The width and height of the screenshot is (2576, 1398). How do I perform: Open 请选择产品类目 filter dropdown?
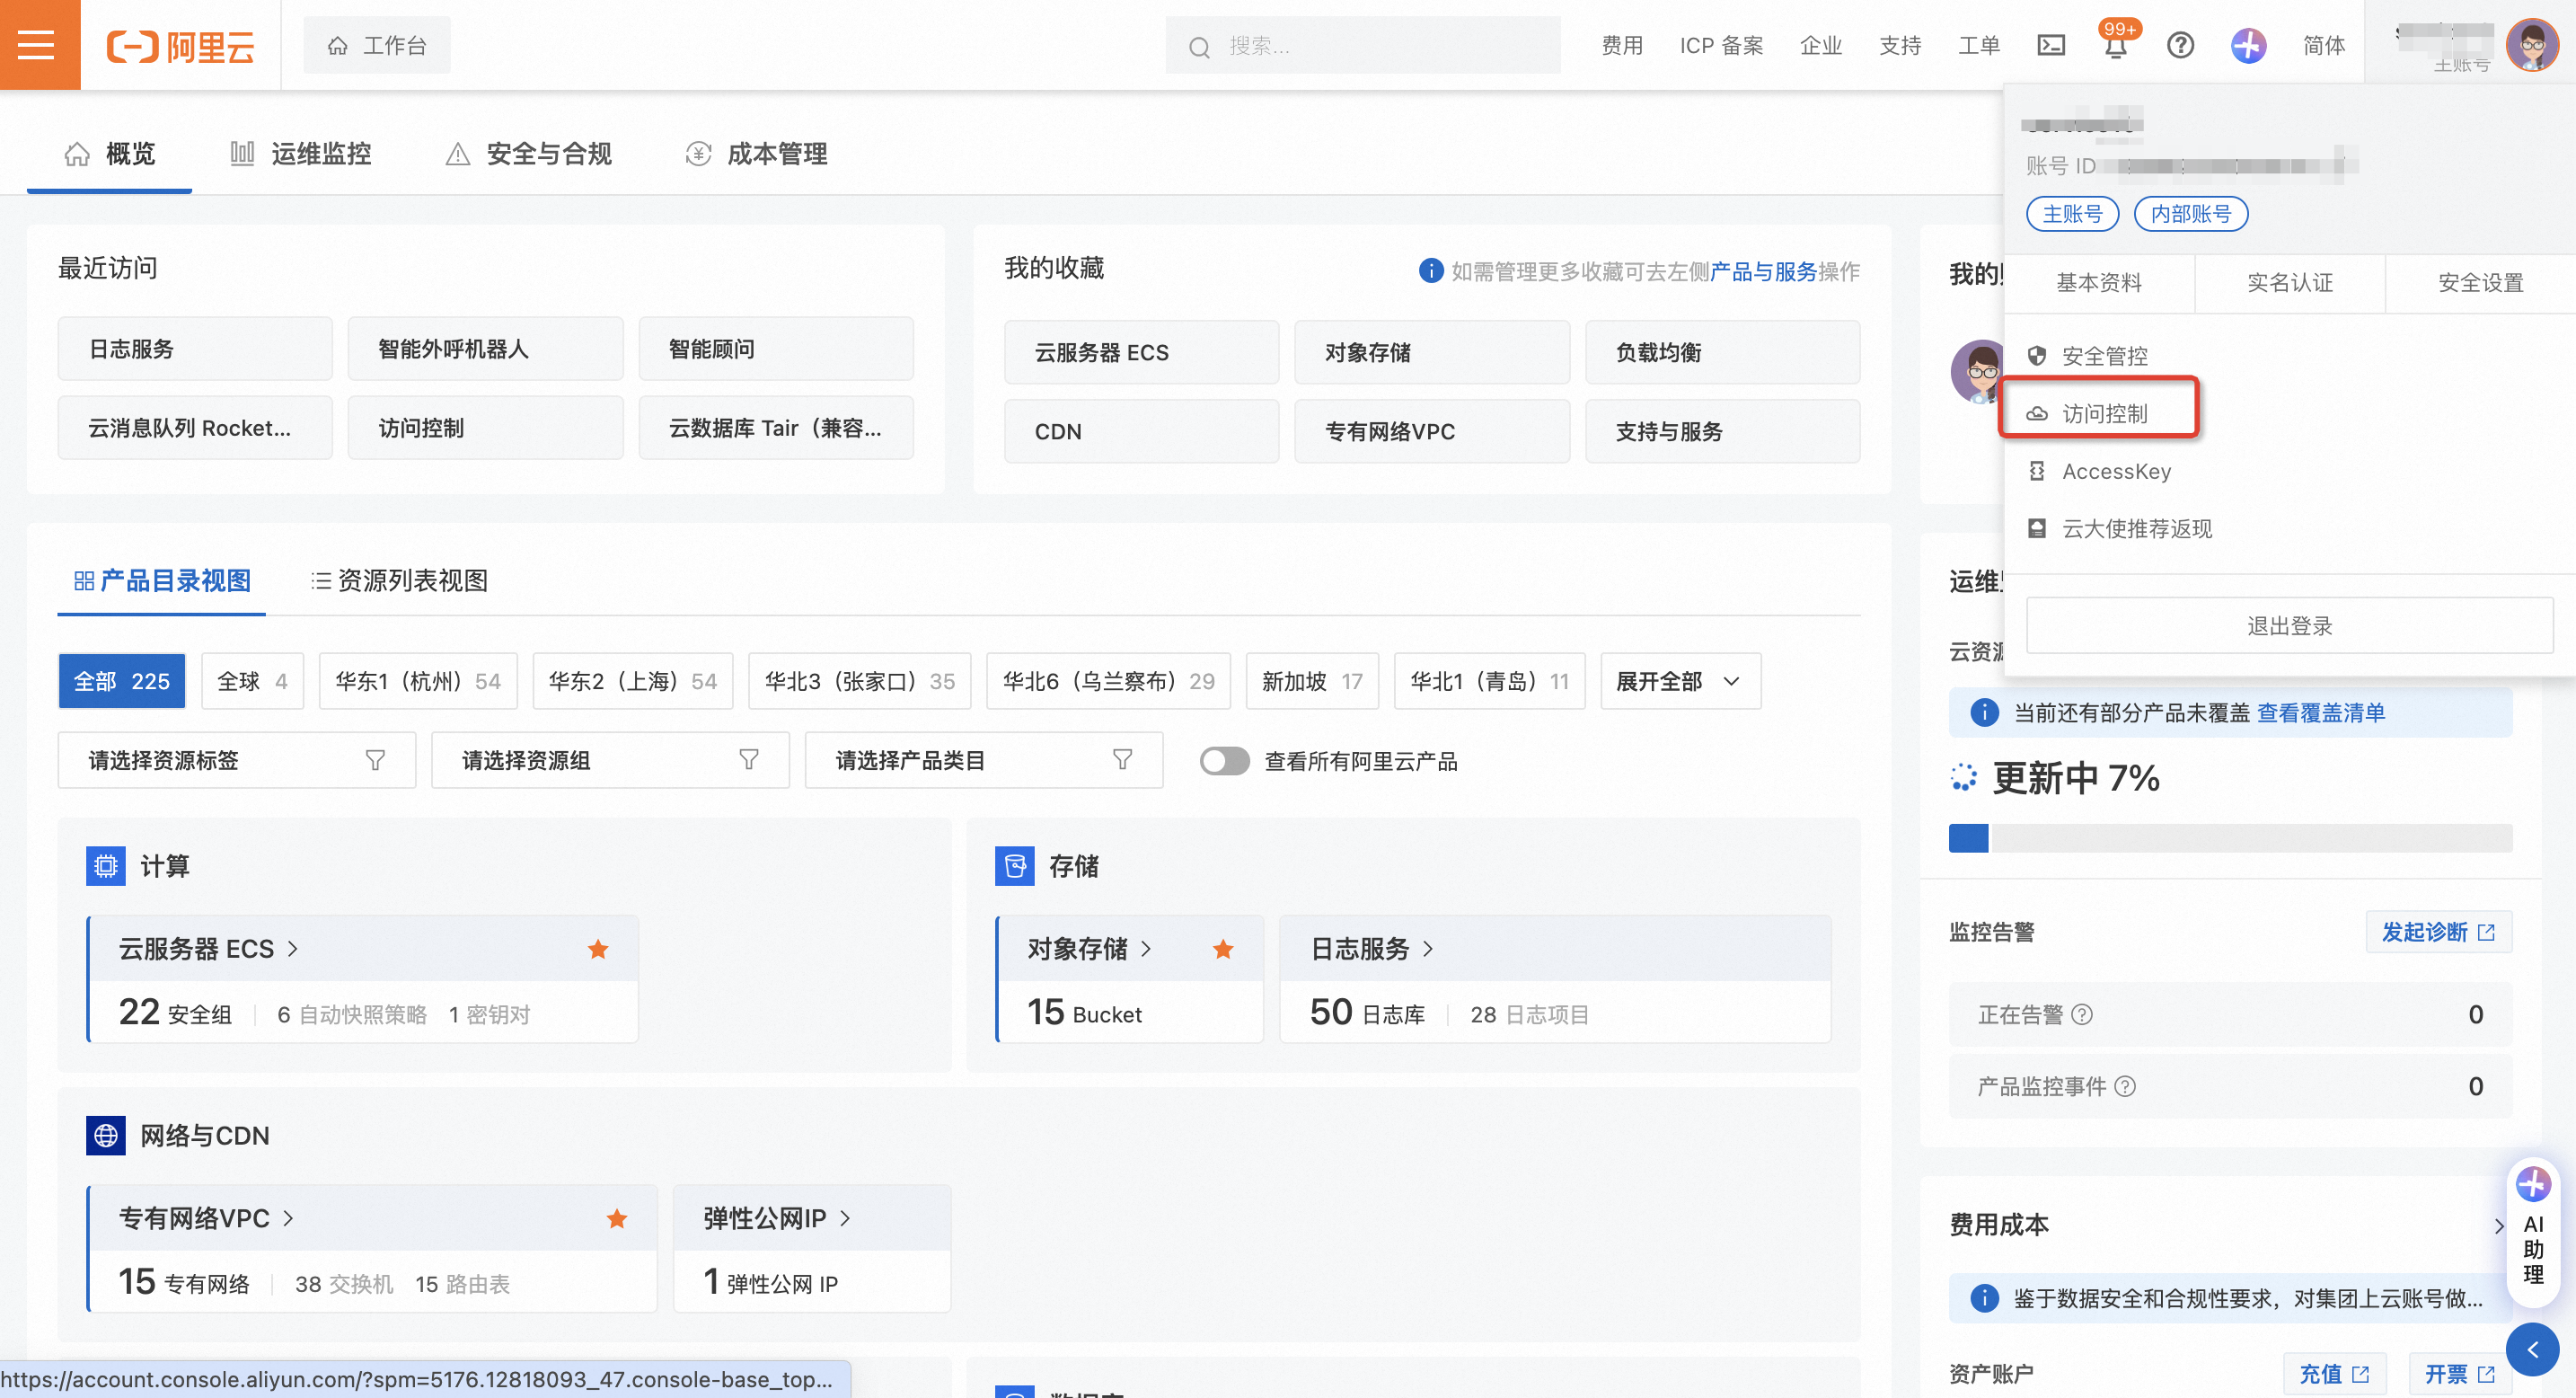(x=983, y=760)
